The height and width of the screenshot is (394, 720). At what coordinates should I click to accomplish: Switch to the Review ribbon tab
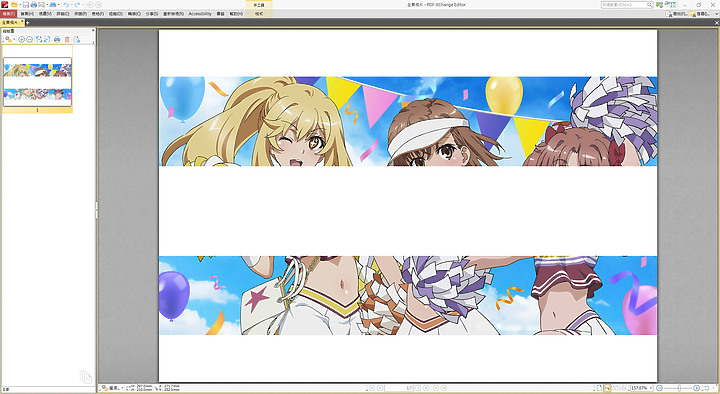[x=174, y=14]
